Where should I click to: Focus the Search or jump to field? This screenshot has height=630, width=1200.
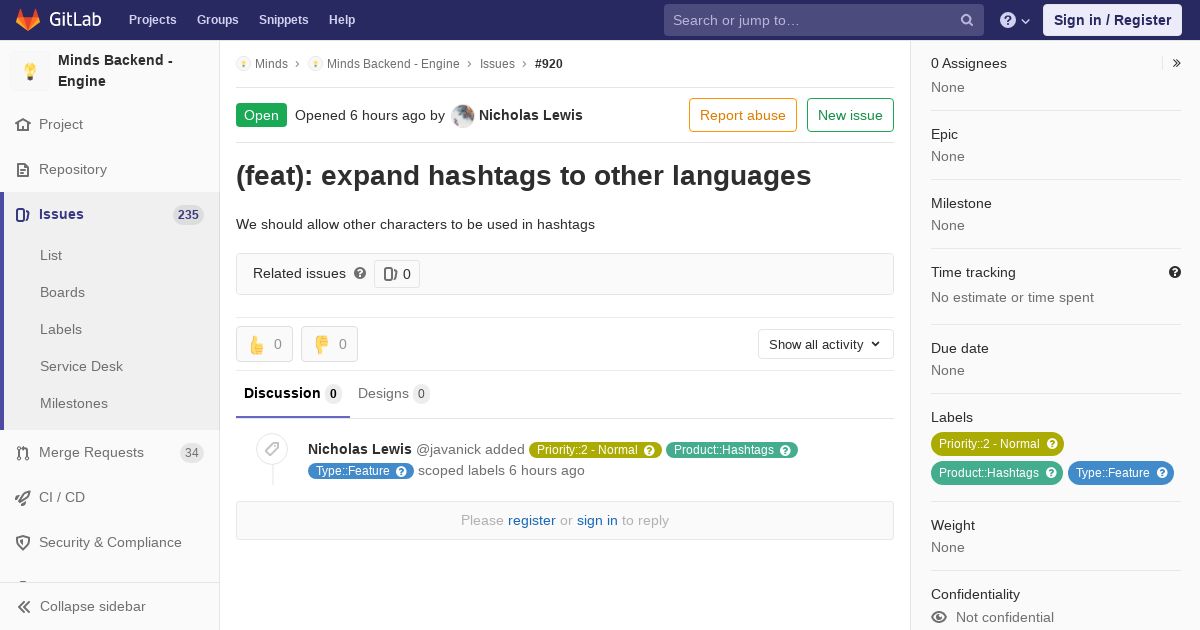pos(810,20)
